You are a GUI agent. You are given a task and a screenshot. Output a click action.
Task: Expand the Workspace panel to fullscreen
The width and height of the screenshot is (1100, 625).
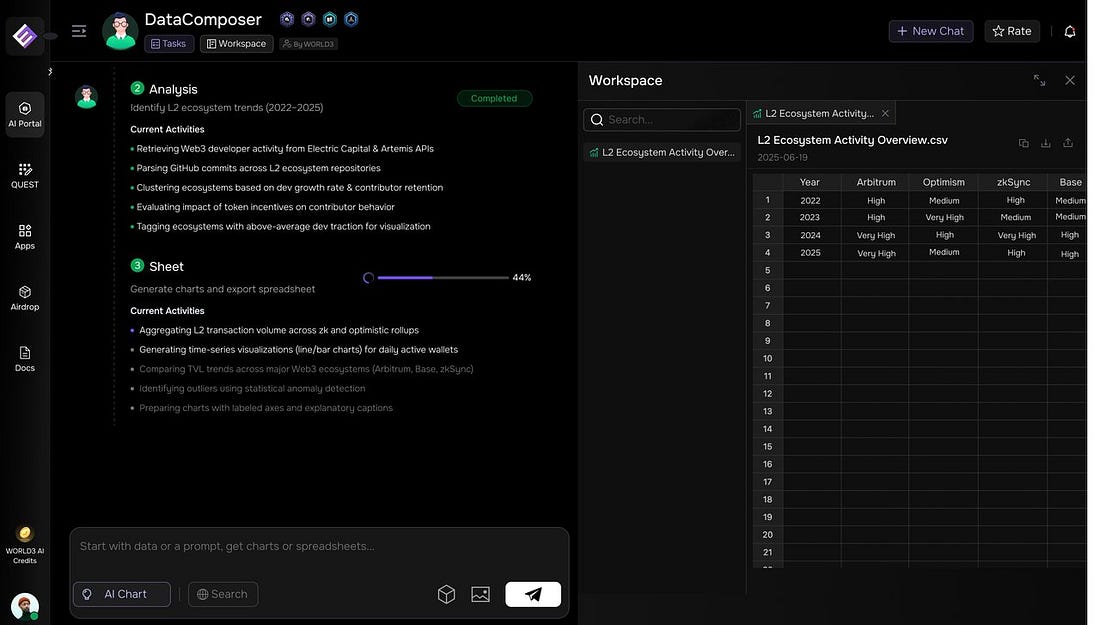point(1040,80)
